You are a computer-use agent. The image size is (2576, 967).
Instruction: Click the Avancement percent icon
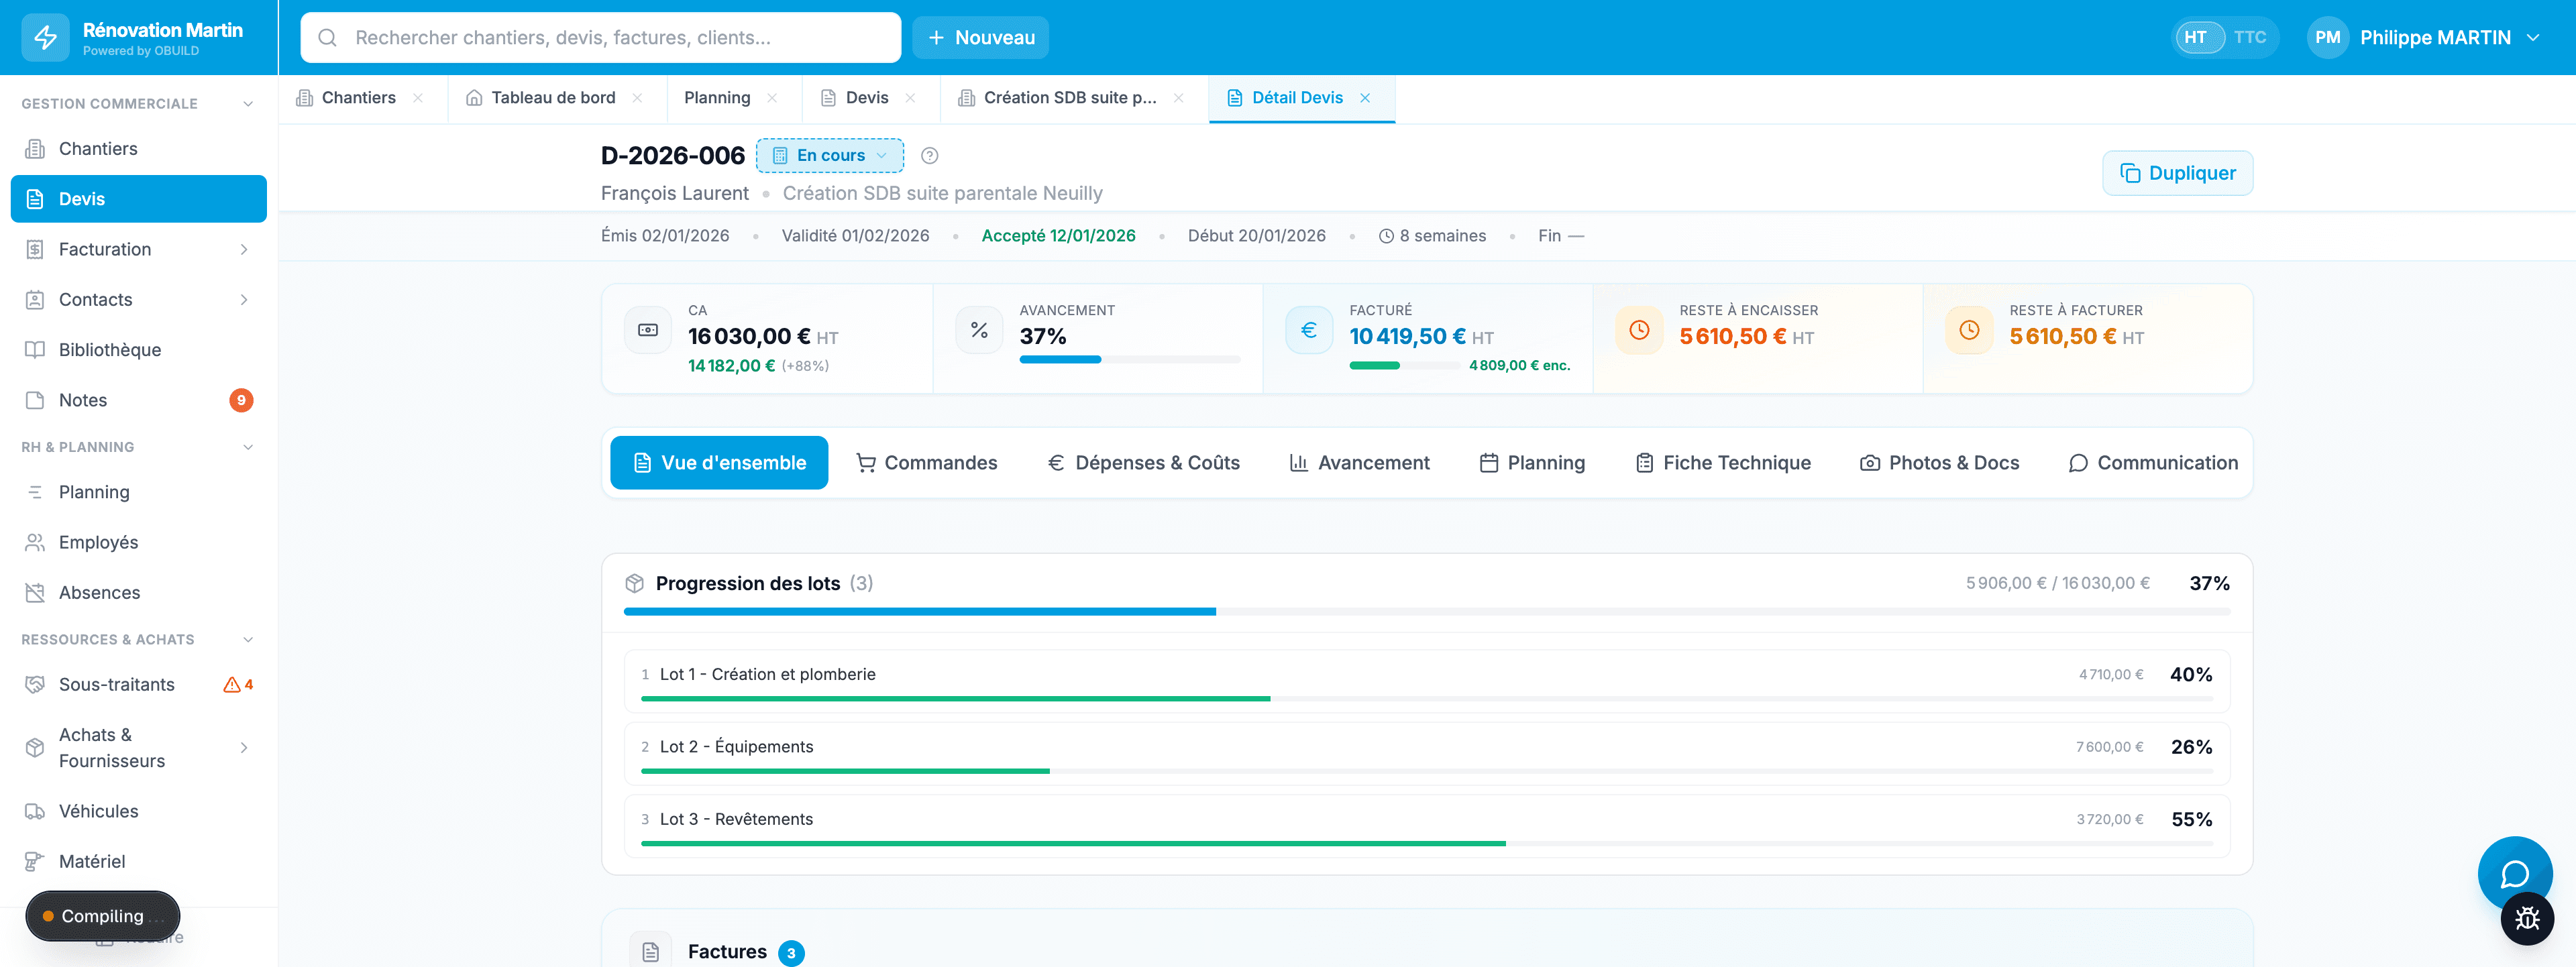click(x=979, y=330)
